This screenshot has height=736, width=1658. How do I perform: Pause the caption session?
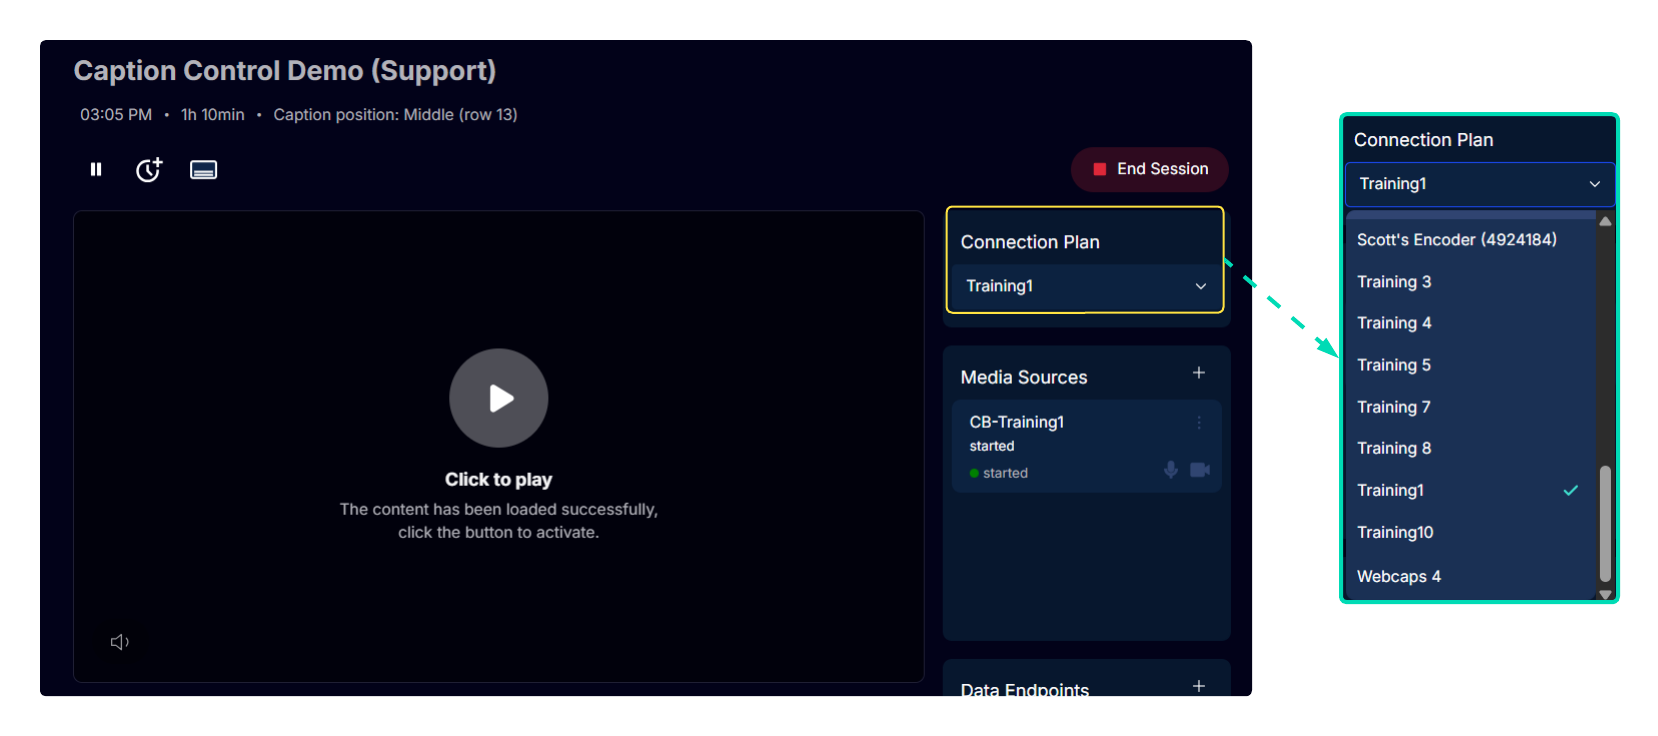click(96, 170)
